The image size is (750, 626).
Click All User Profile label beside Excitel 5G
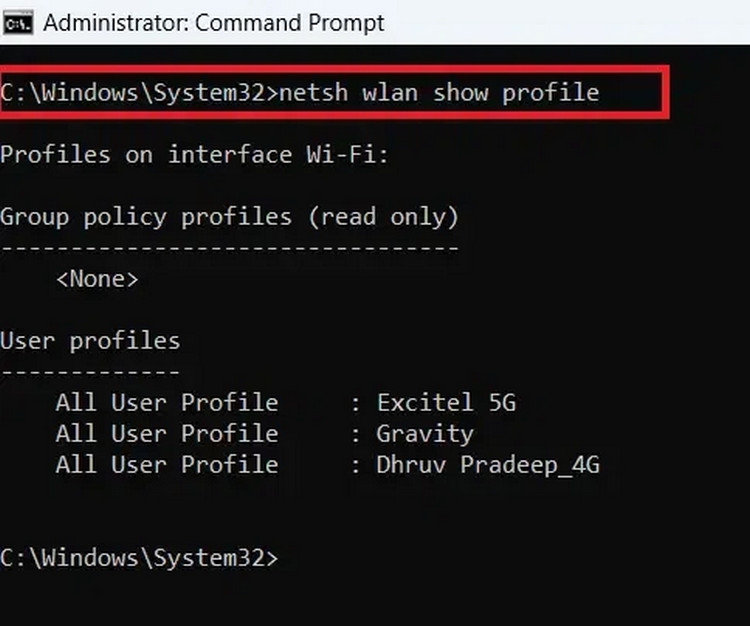pos(166,403)
